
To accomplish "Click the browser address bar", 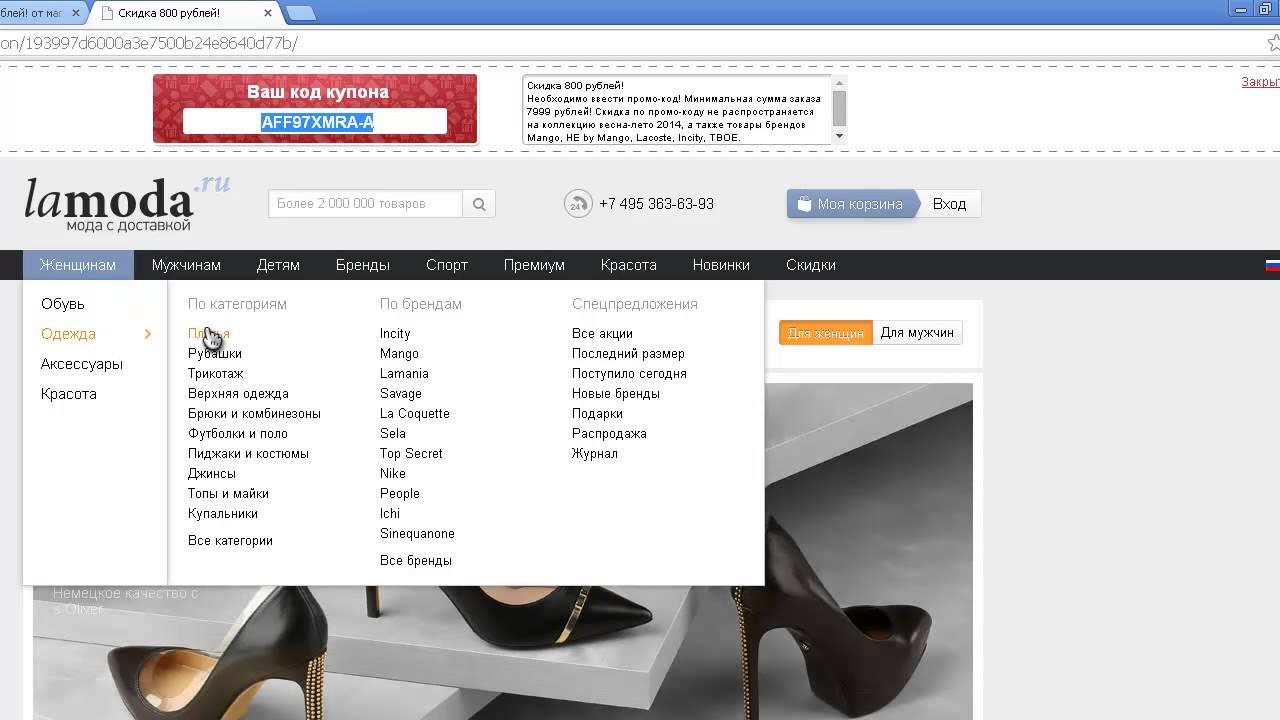I will (x=630, y=43).
